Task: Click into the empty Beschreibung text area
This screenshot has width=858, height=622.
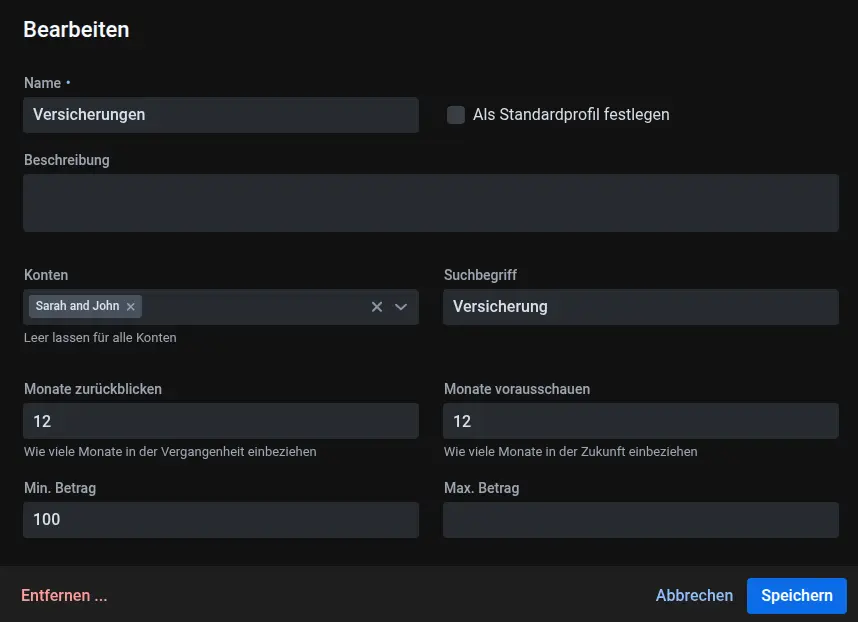Action: tap(430, 203)
